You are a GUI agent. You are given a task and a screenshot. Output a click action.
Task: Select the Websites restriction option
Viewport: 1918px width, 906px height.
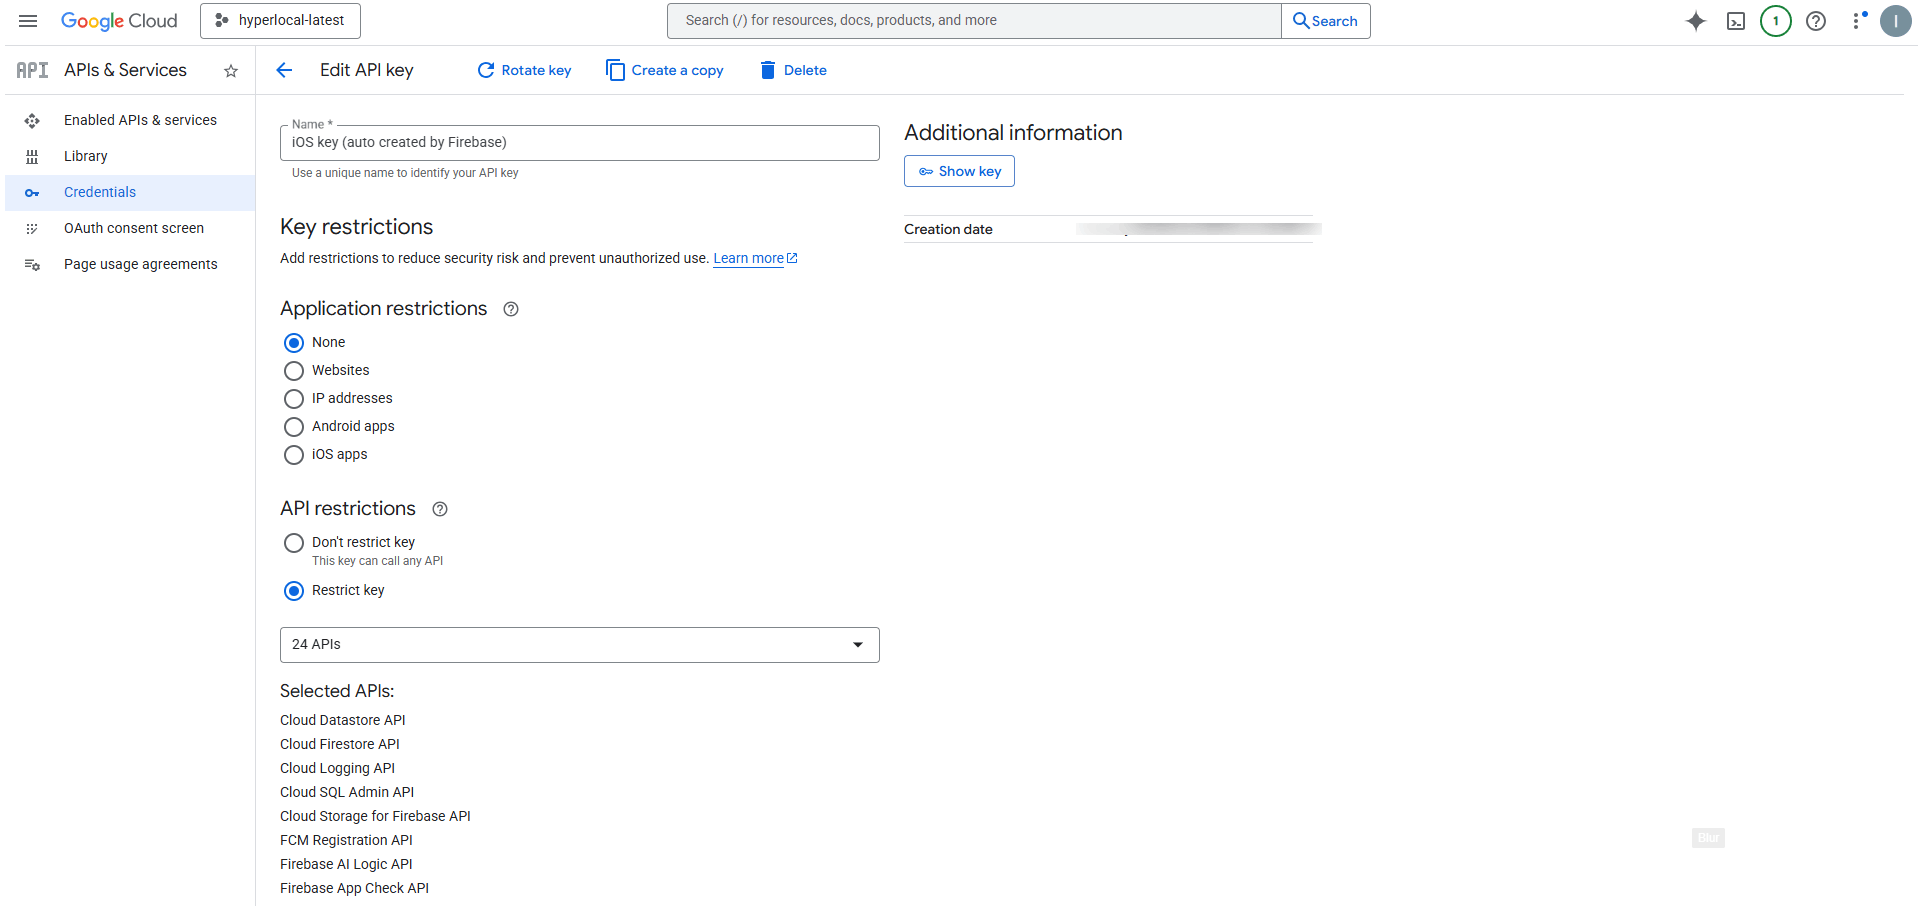click(x=294, y=371)
